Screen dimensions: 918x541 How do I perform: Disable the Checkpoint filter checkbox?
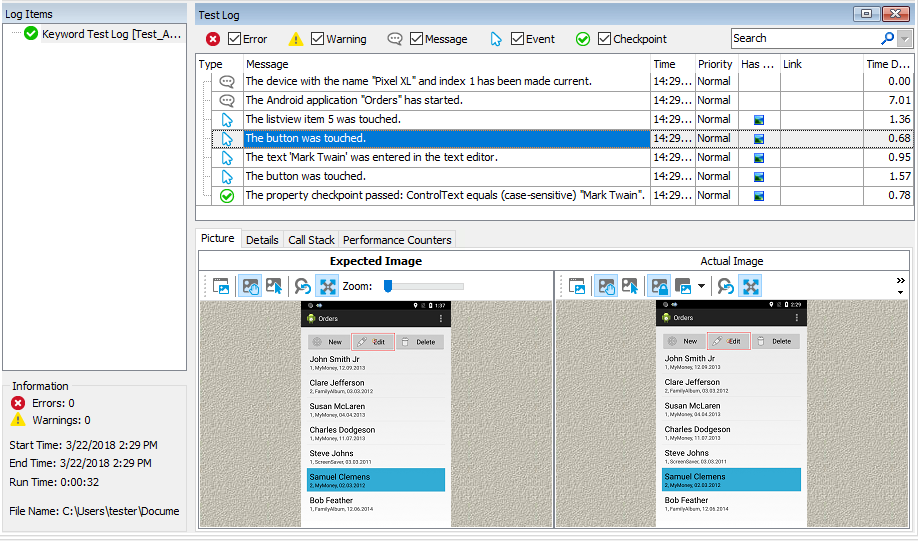click(x=605, y=39)
